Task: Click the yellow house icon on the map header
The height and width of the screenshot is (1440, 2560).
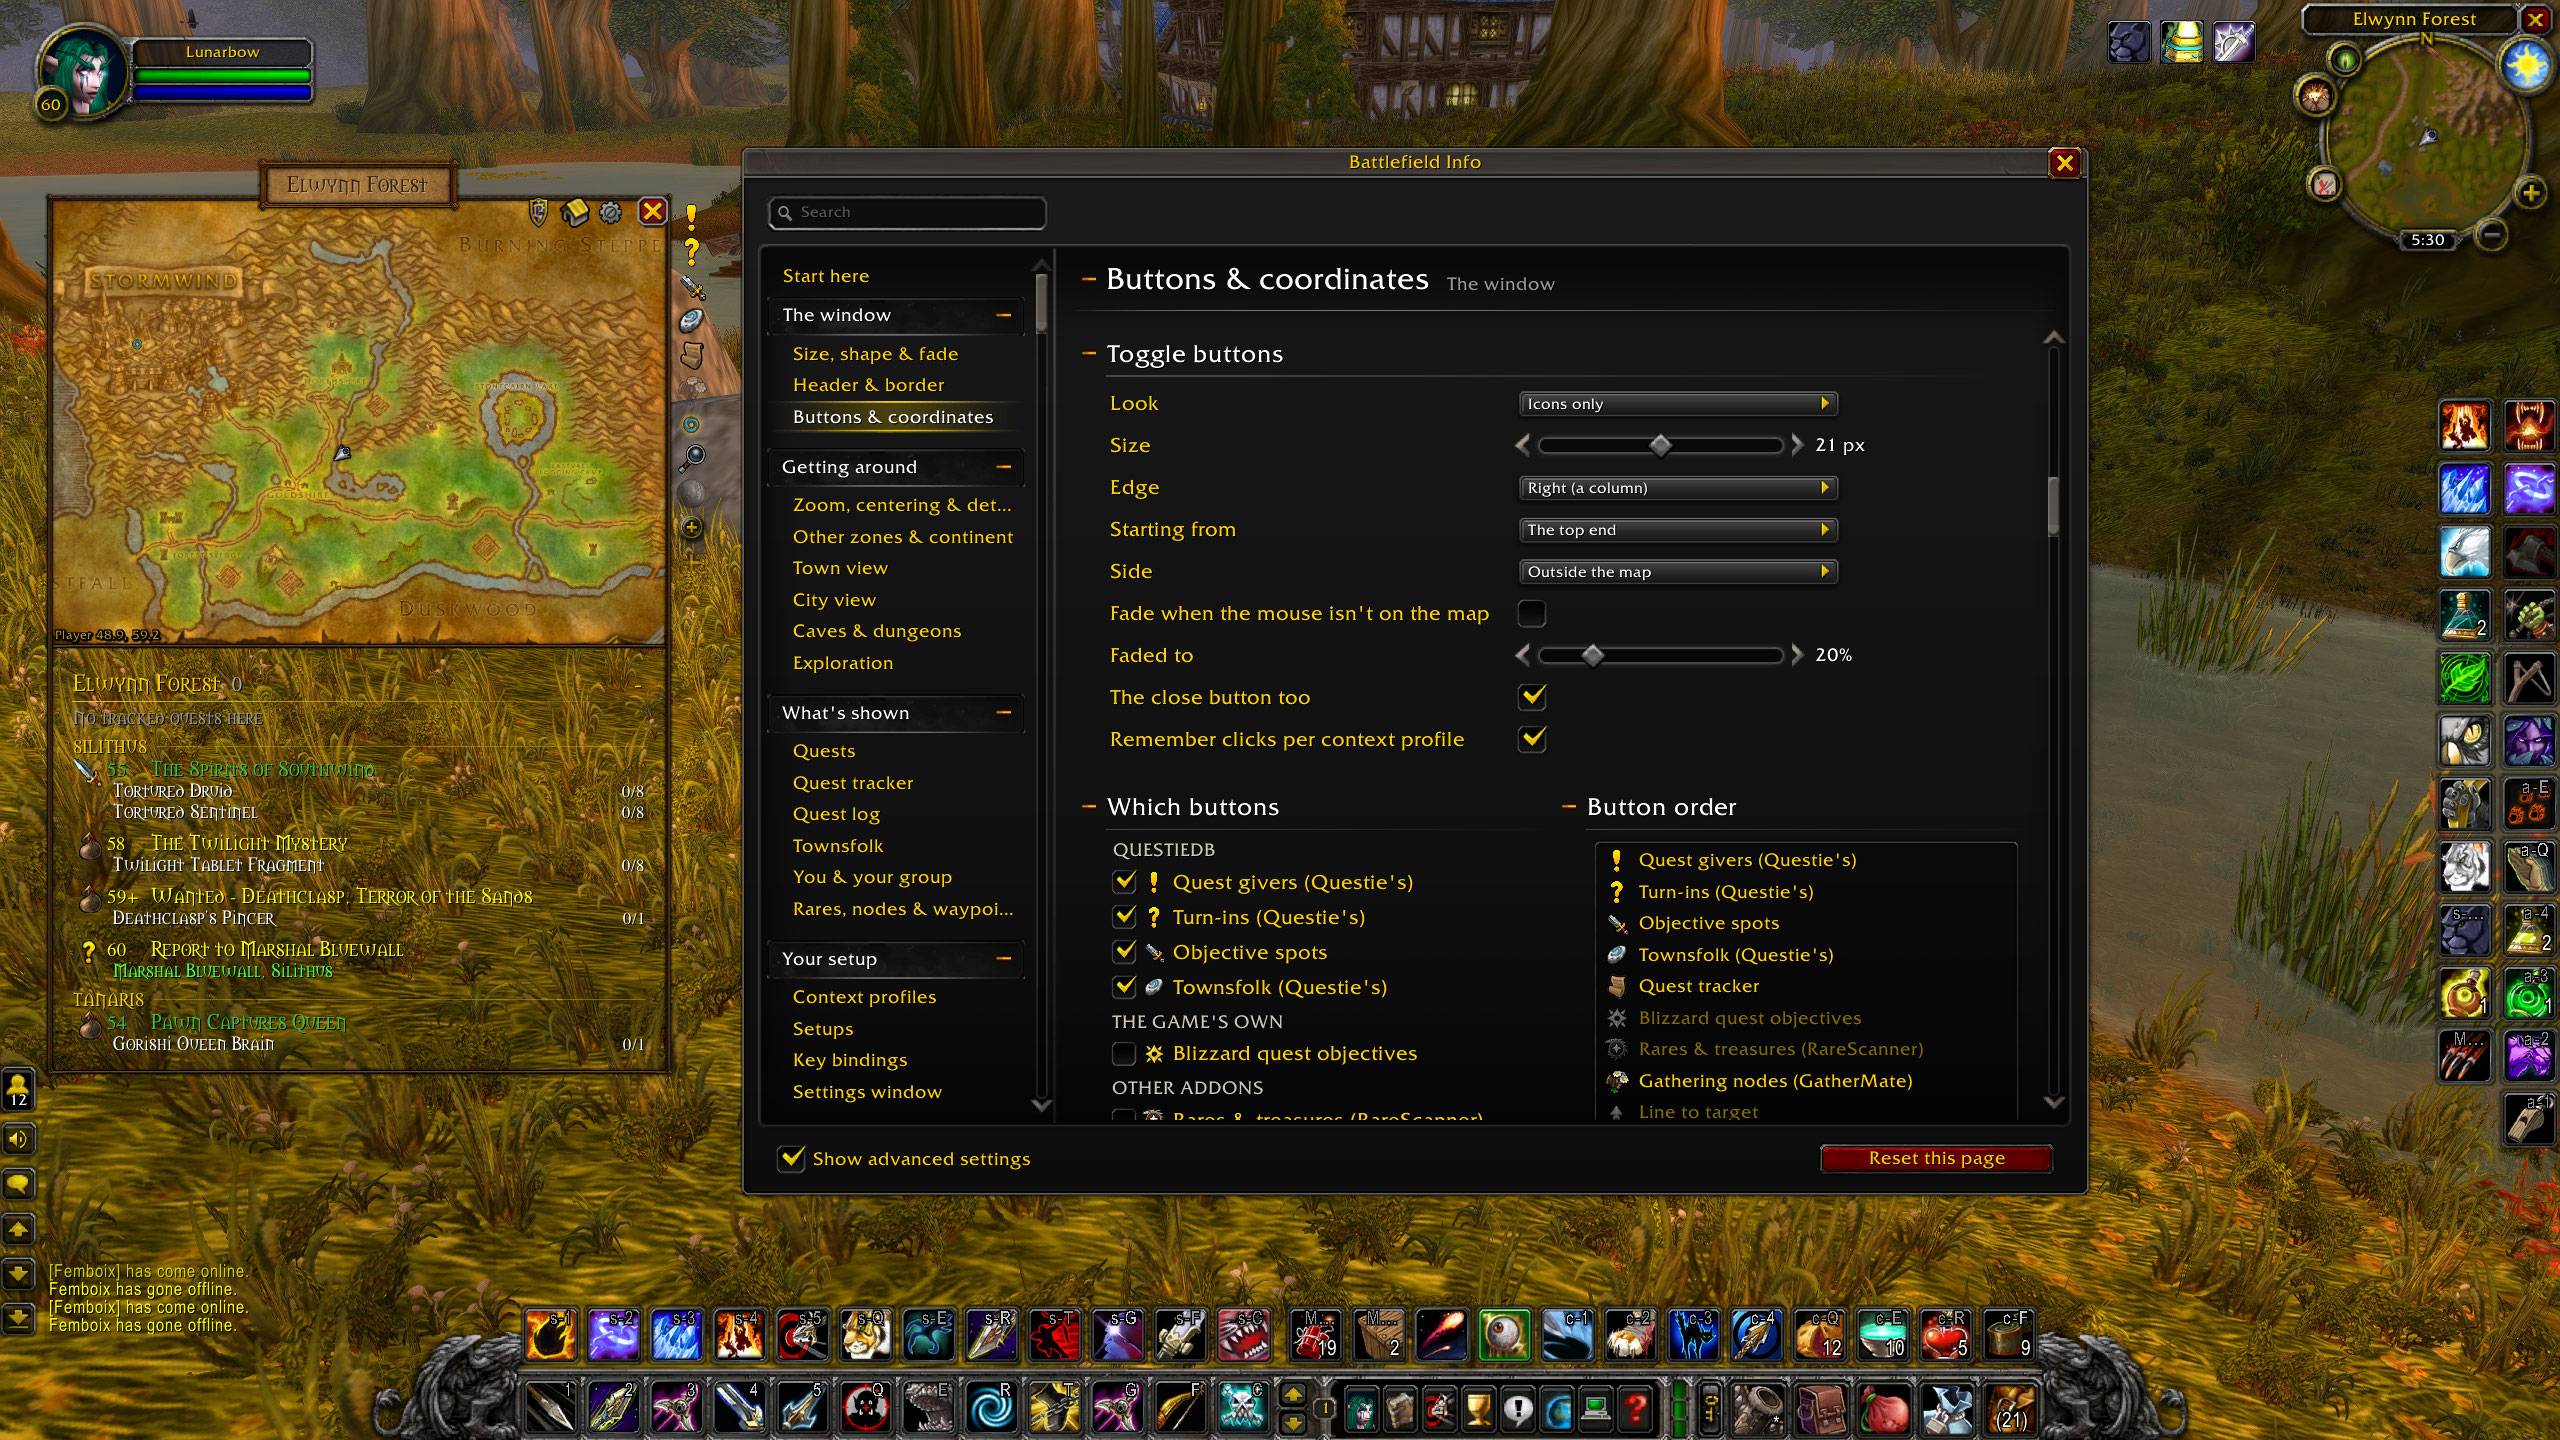Action: [574, 212]
